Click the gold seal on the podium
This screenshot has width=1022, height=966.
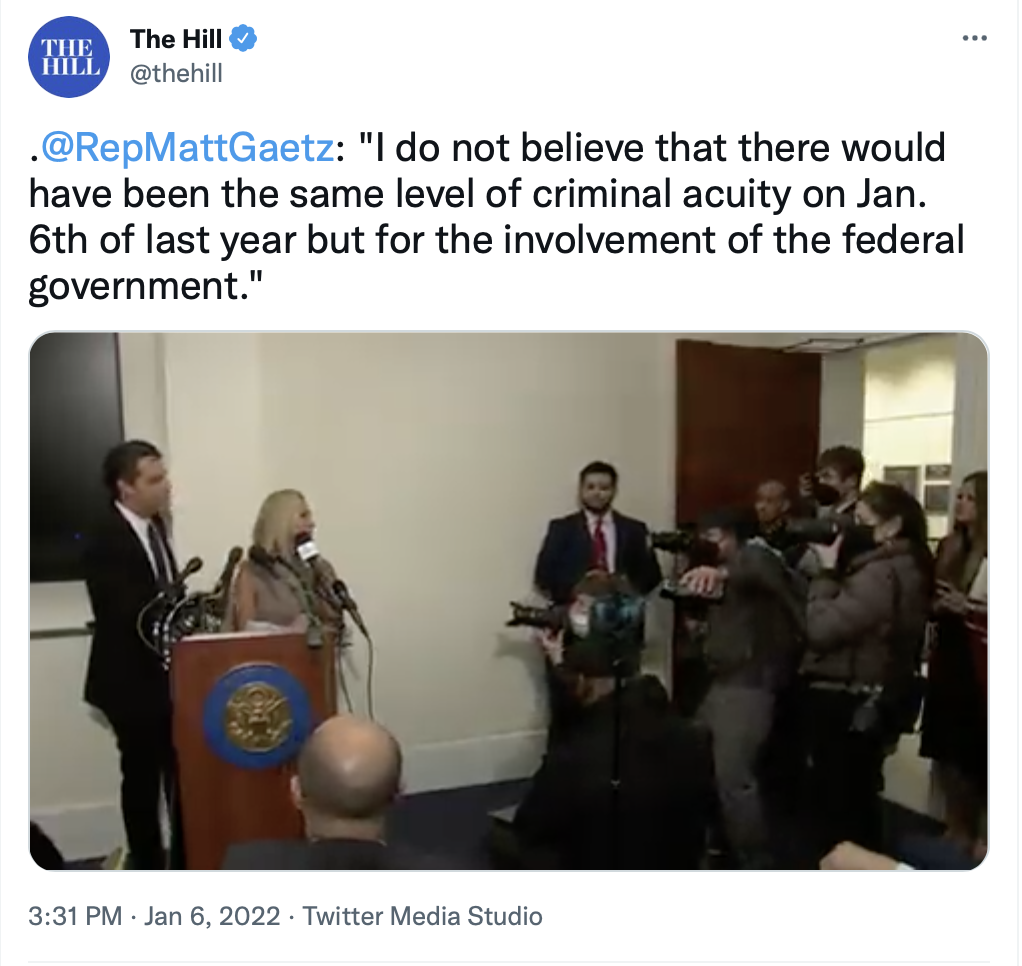pos(257,716)
